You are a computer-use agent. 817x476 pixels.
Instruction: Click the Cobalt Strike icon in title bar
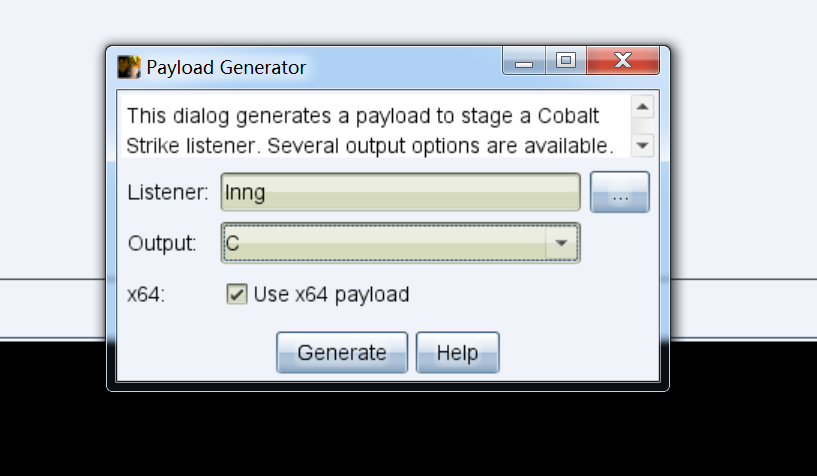tap(129, 67)
